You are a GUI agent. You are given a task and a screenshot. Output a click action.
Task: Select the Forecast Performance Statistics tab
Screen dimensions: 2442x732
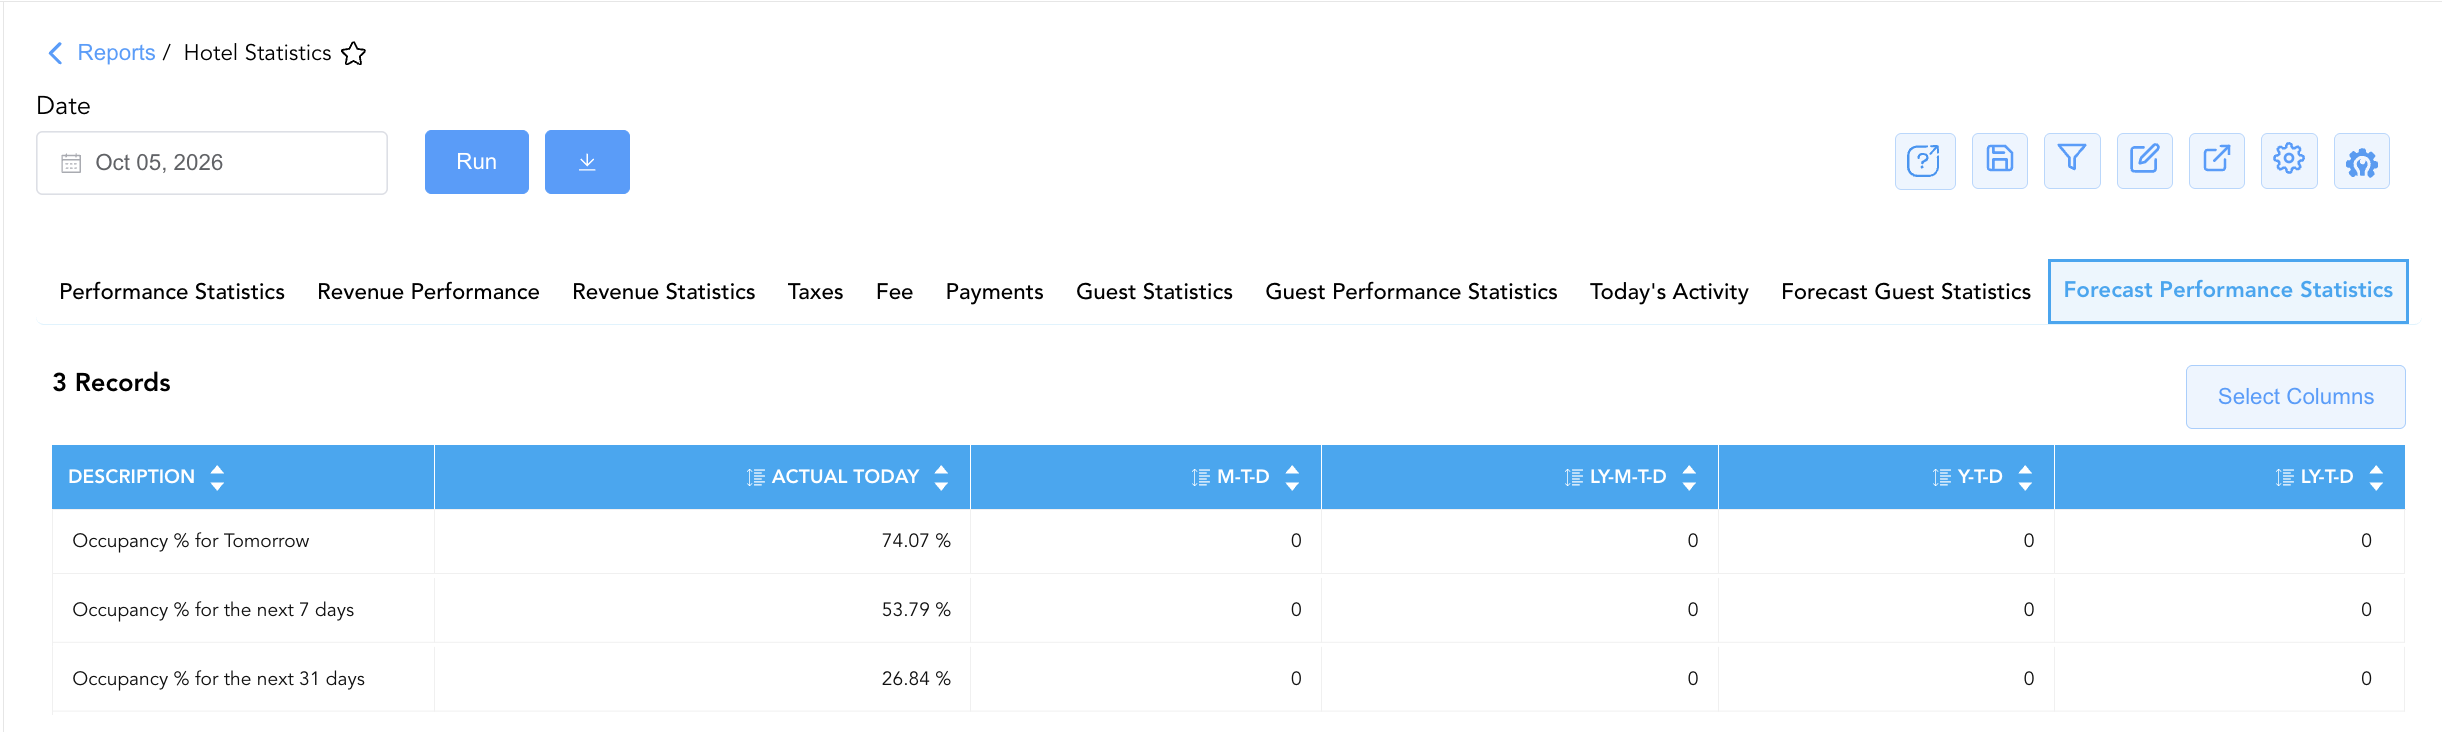click(2228, 291)
